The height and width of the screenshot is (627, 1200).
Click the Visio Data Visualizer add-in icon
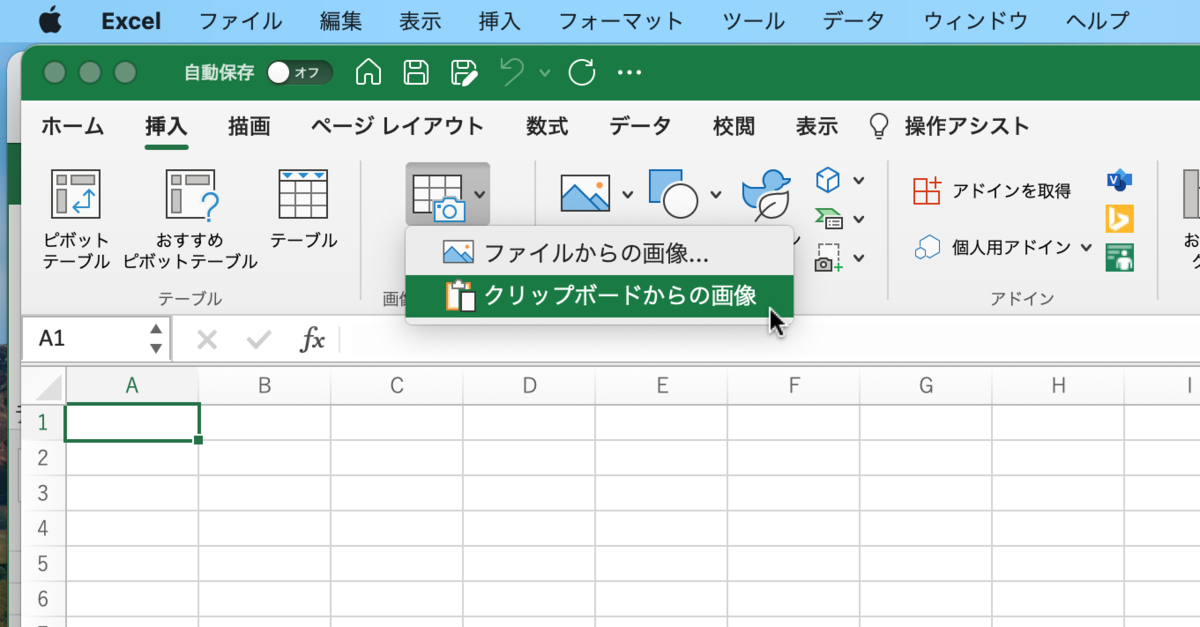pyautogui.click(x=1119, y=180)
